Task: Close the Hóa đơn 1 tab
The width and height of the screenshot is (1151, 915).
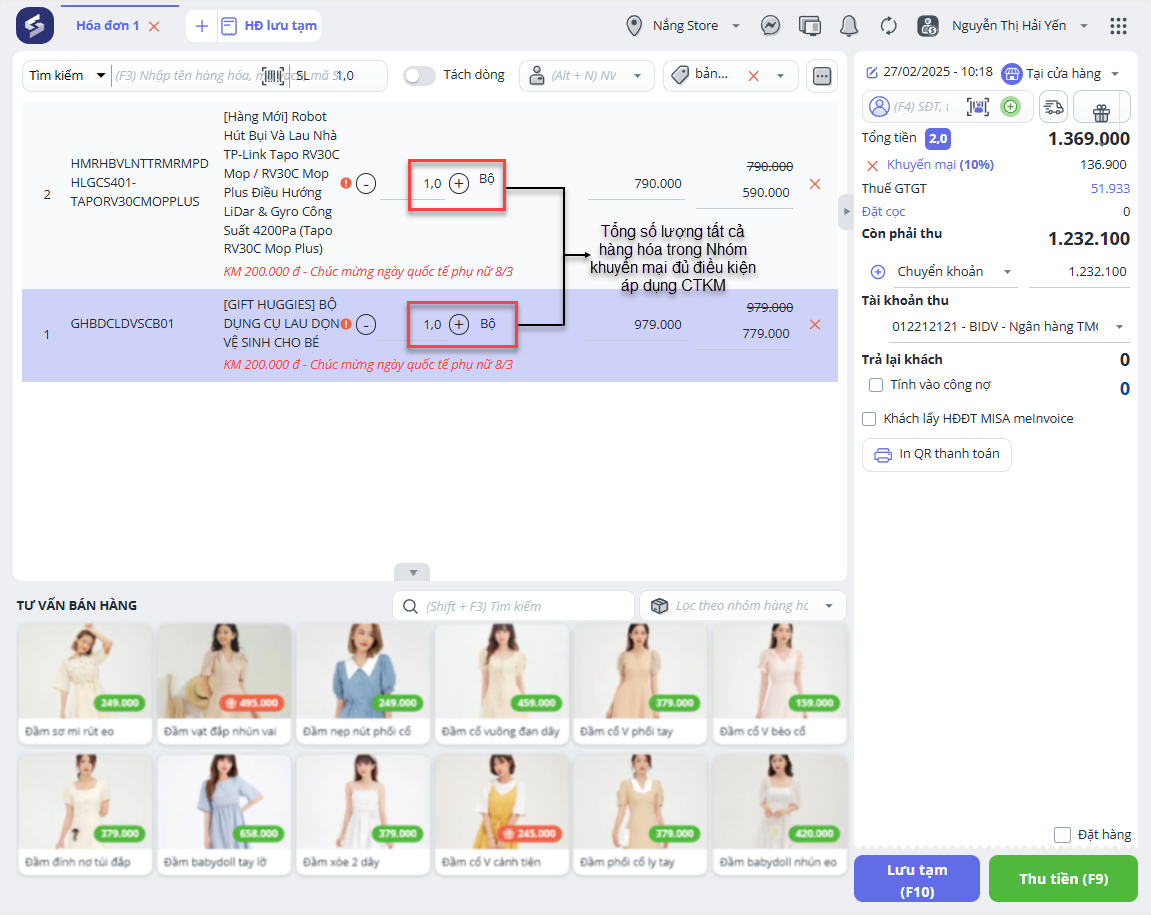Action: [154, 26]
